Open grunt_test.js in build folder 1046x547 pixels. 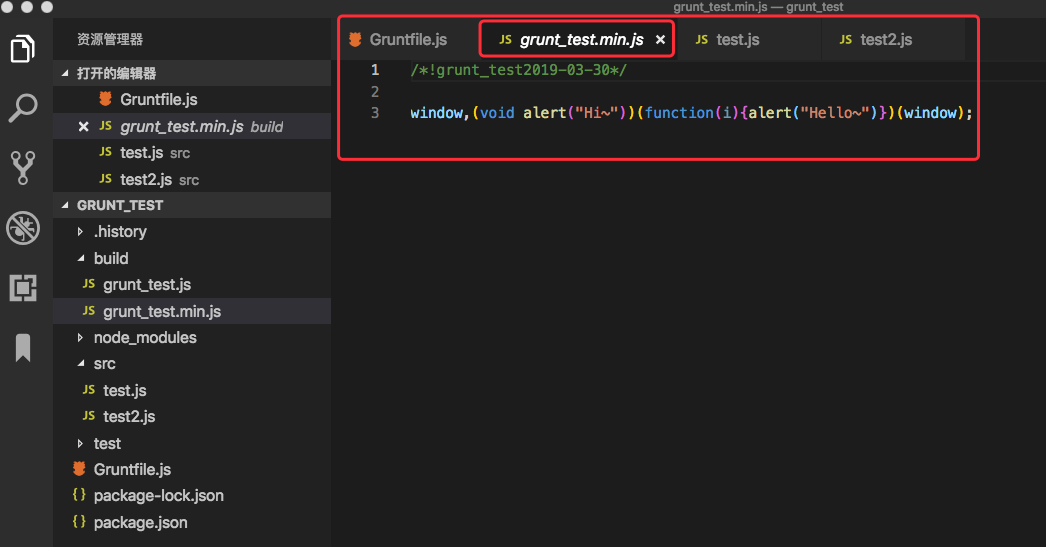(x=192, y=285)
